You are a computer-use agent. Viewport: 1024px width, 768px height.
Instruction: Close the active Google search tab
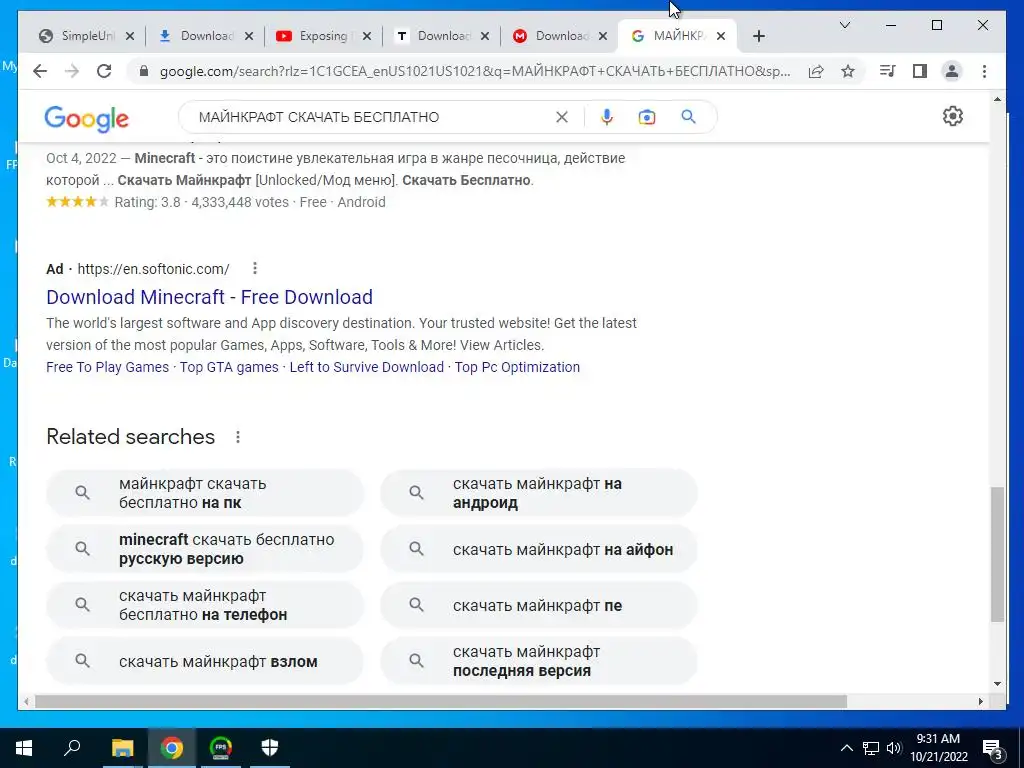721,37
